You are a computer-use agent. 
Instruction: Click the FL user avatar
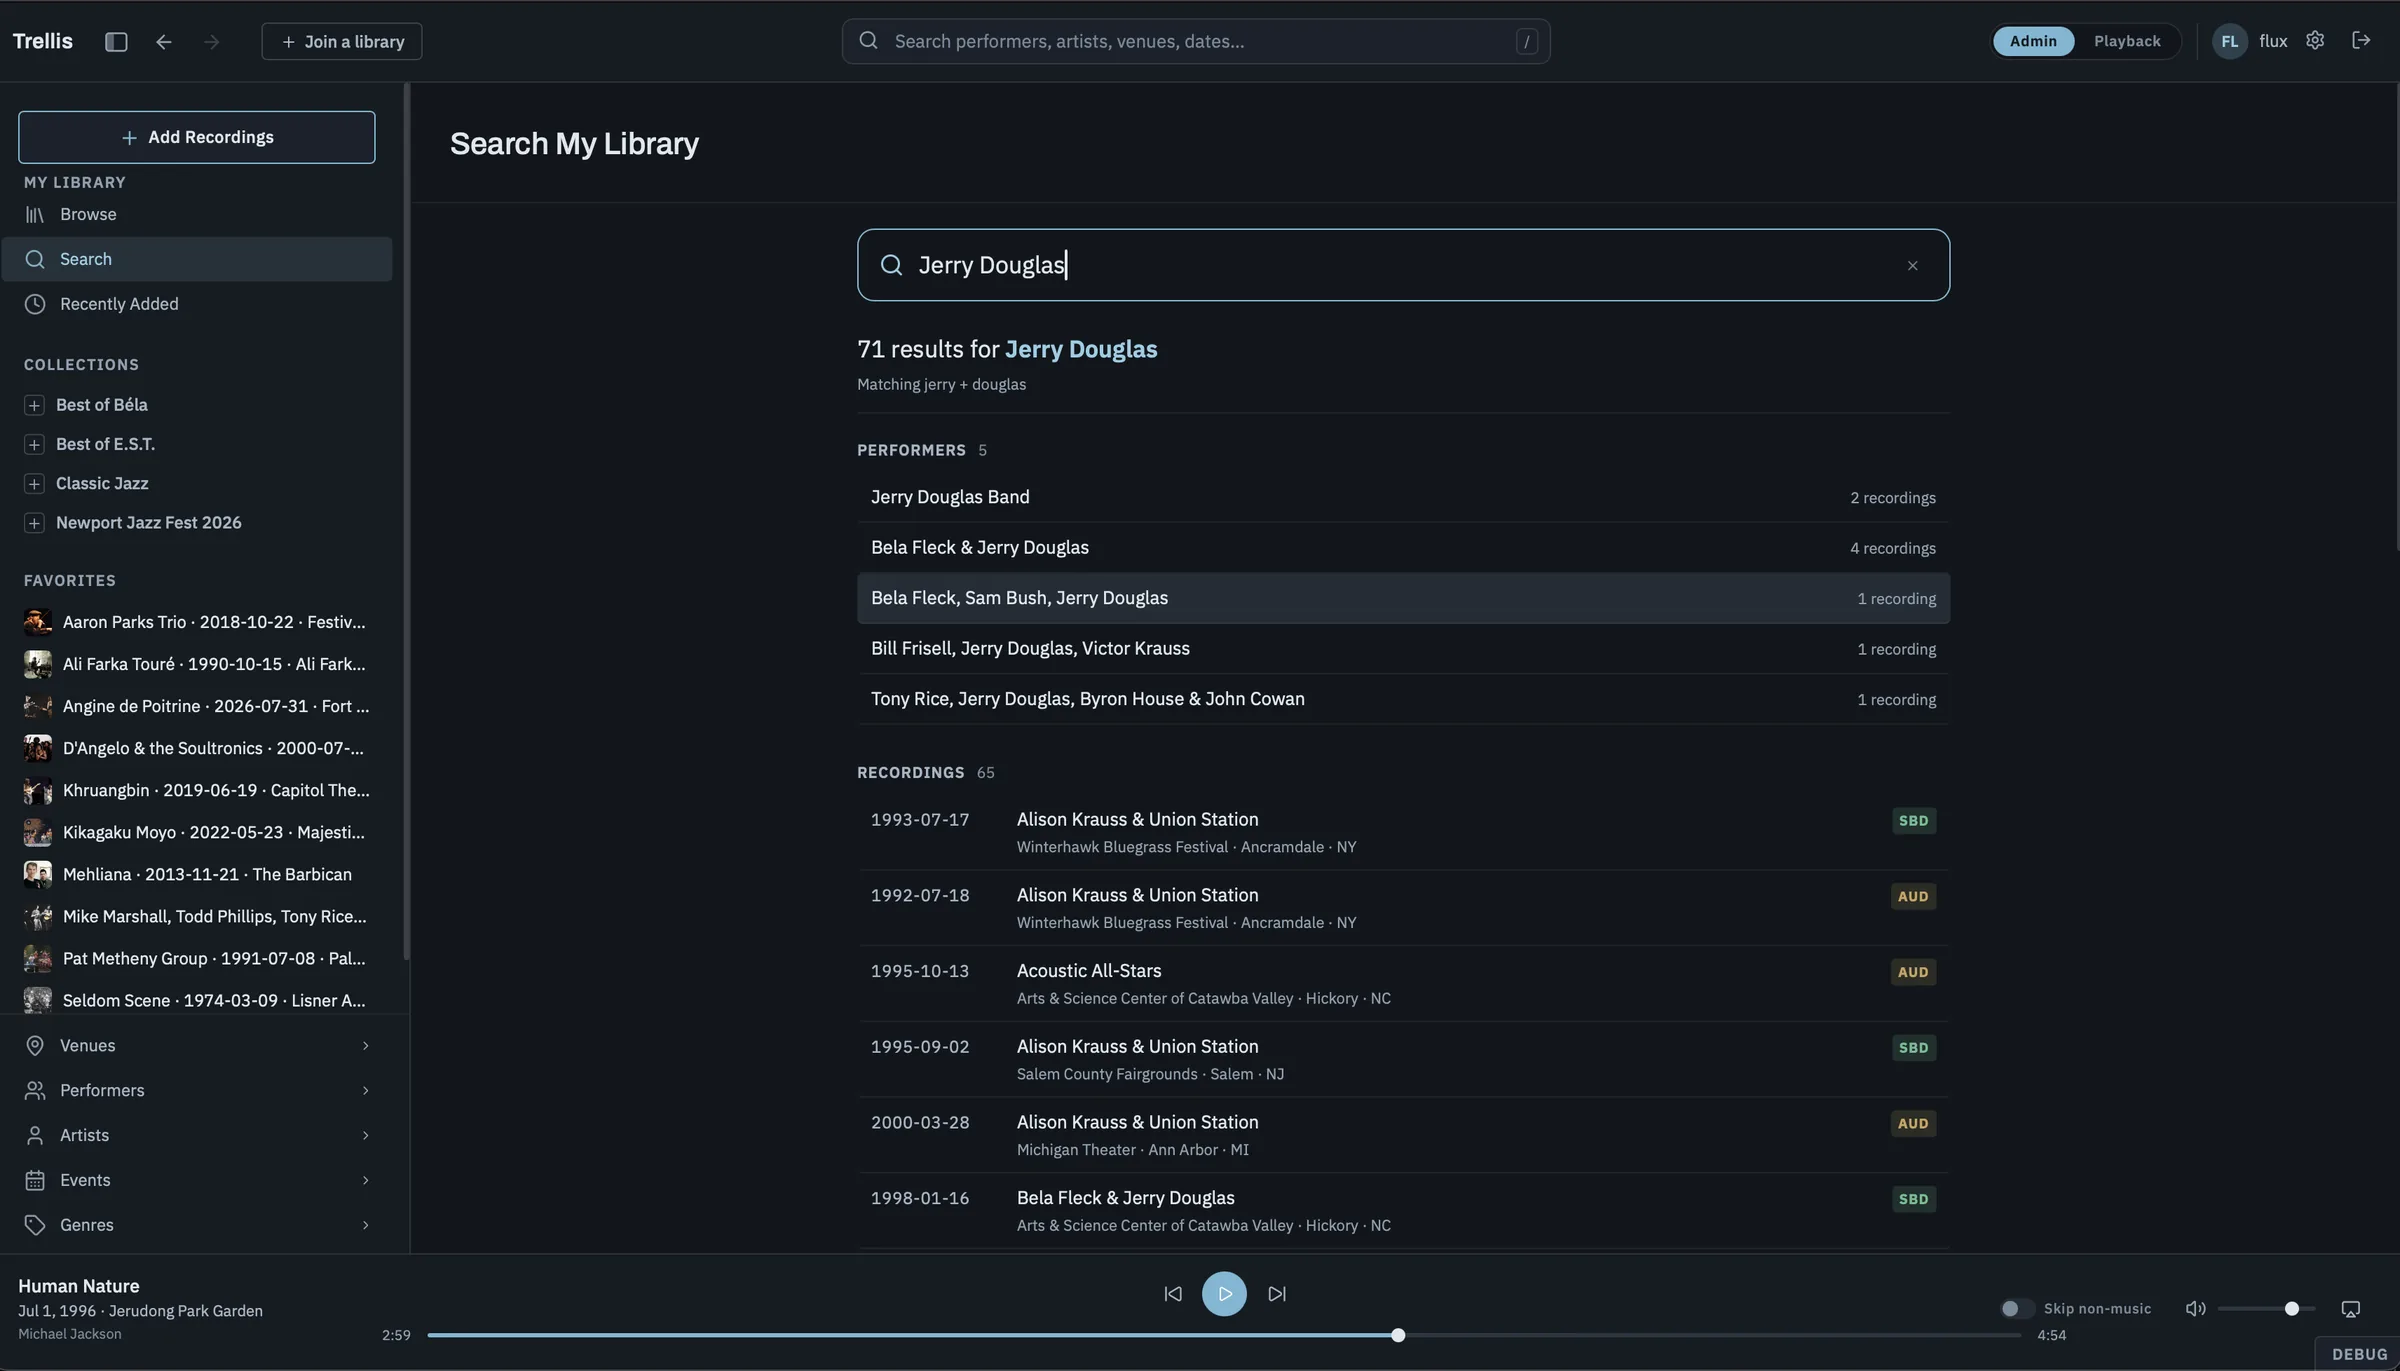coord(2229,41)
